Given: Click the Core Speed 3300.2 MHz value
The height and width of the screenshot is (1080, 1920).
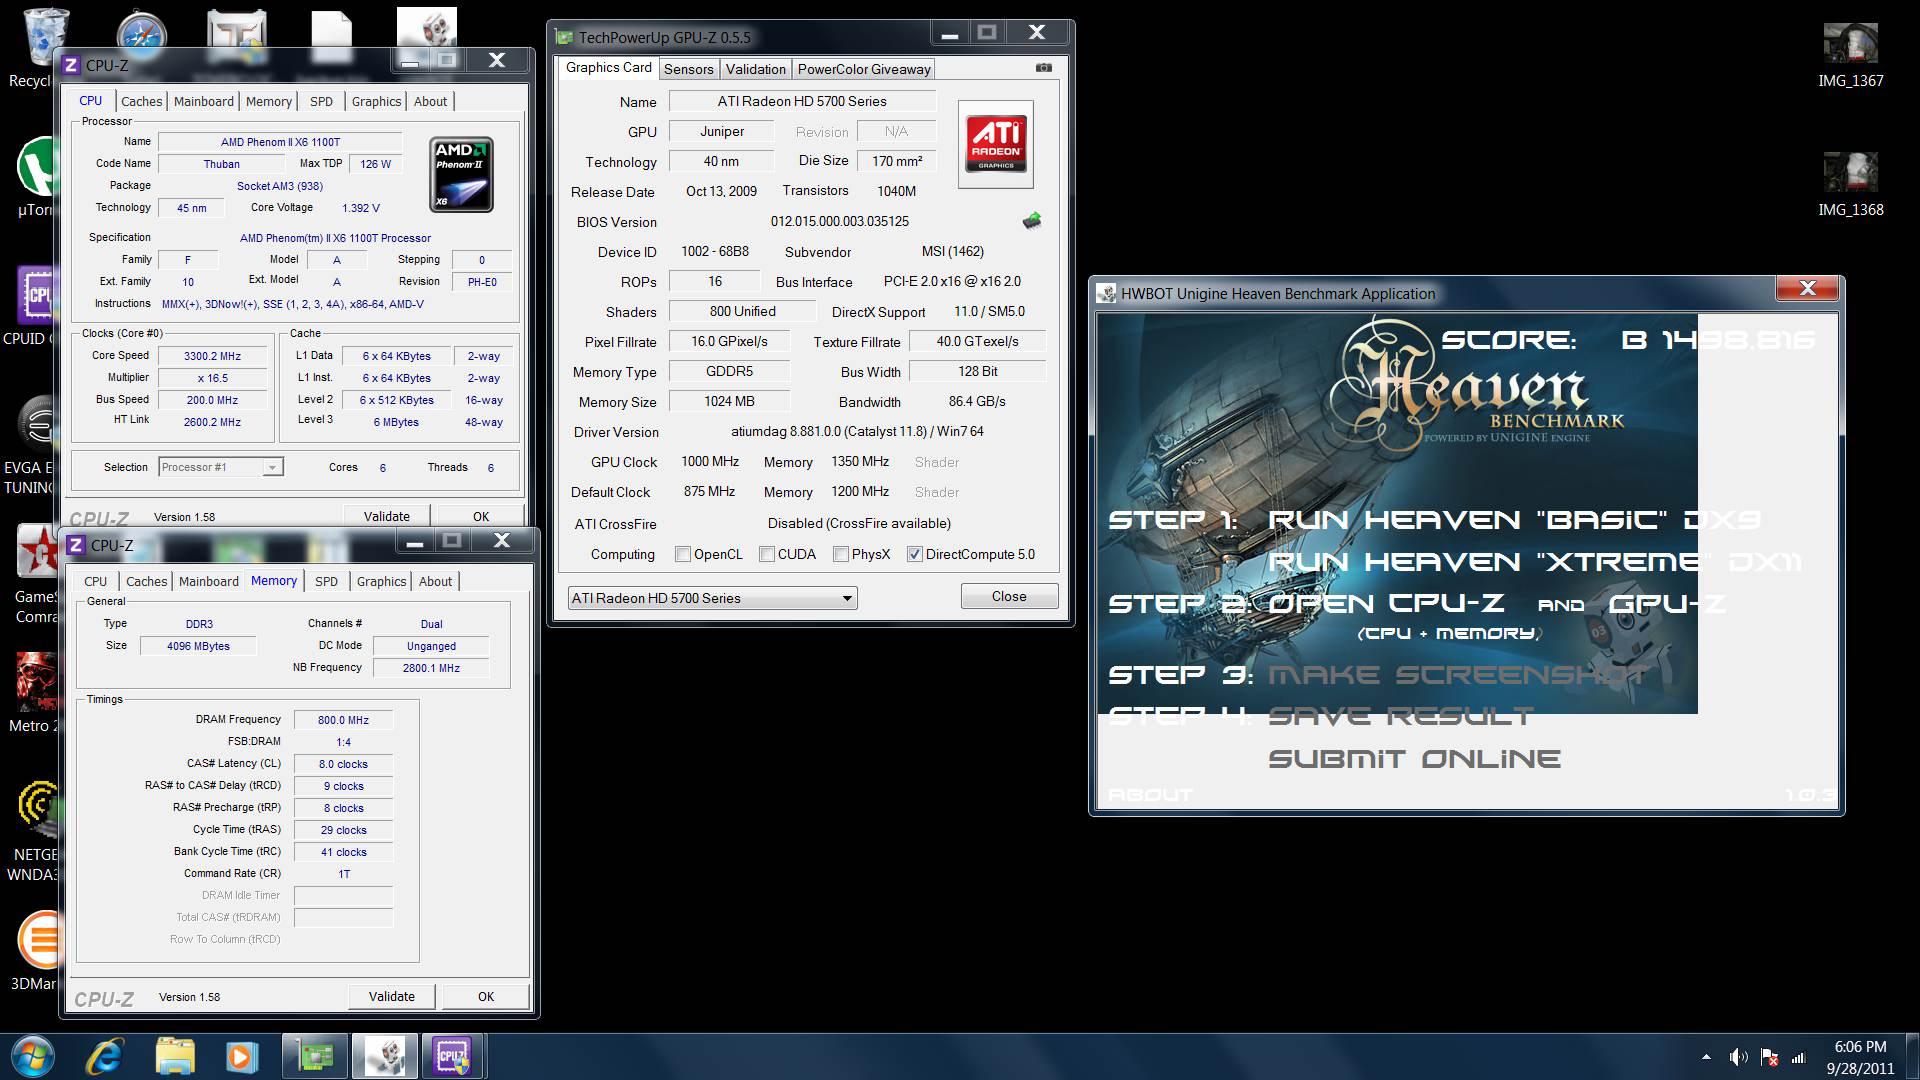Looking at the screenshot, I should pyautogui.click(x=212, y=356).
